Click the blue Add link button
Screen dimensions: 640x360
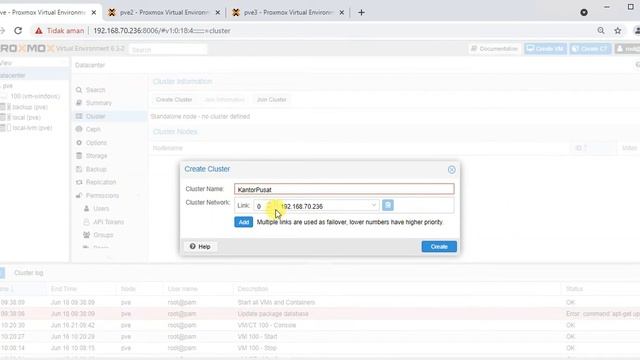(244, 222)
